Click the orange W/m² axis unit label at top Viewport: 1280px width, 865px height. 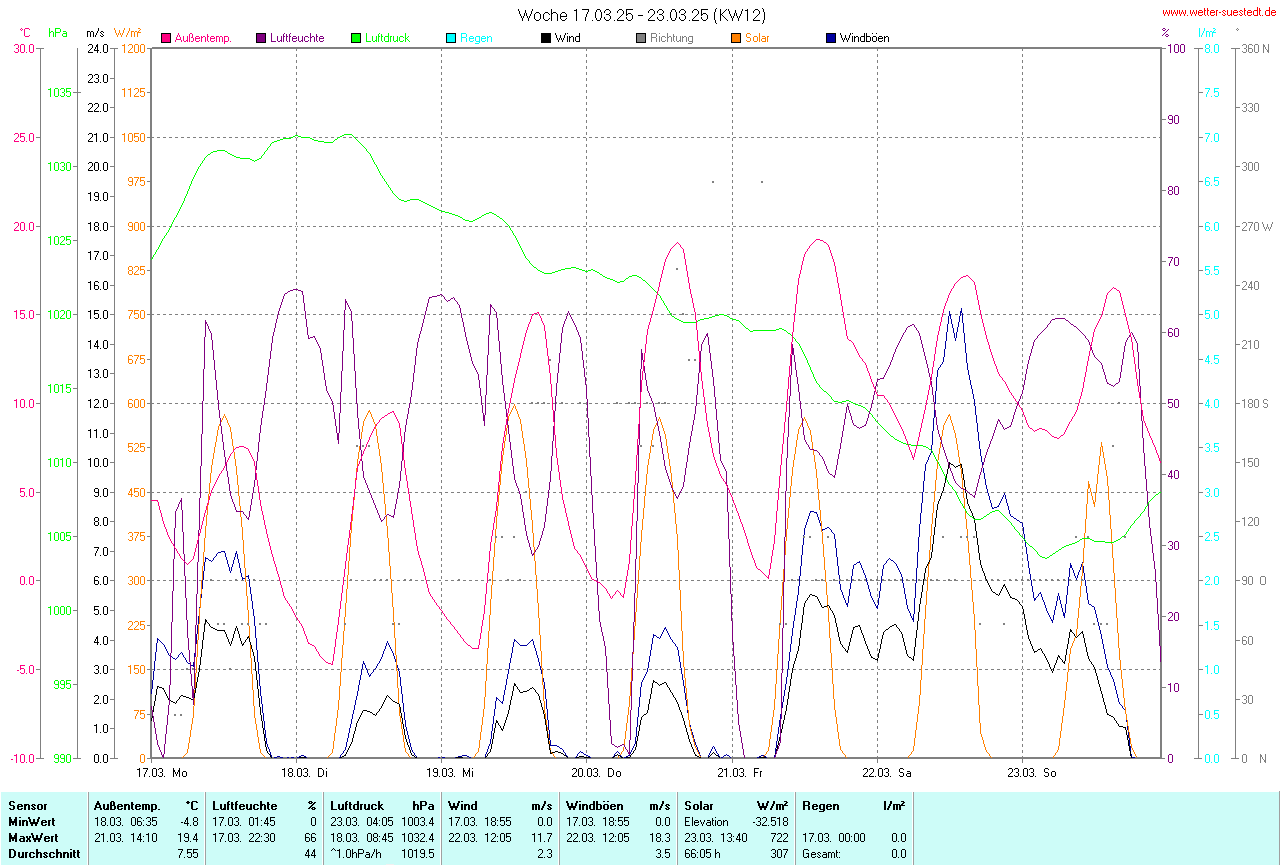[127, 33]
